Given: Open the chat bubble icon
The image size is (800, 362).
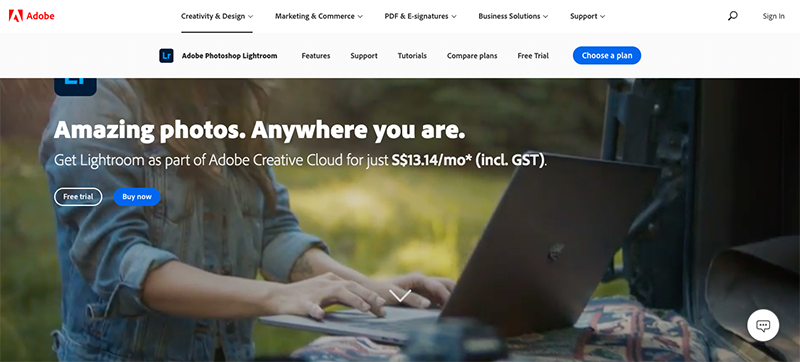Looking at the screenshot, I should click(x=763, y=325).
